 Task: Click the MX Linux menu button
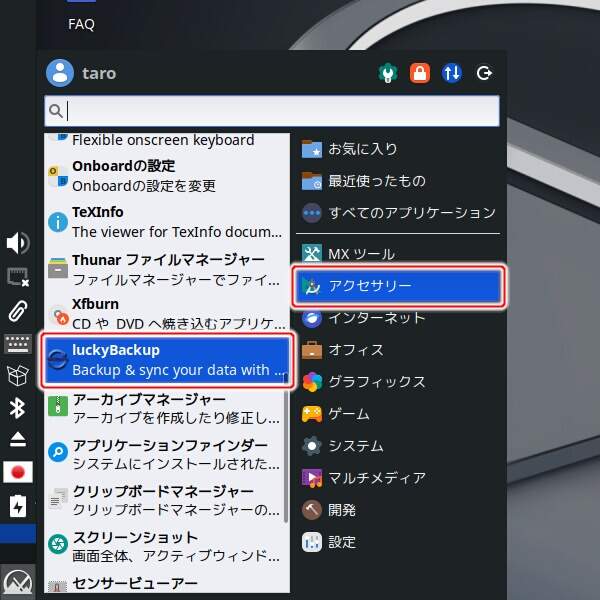(x=18, y=582)
